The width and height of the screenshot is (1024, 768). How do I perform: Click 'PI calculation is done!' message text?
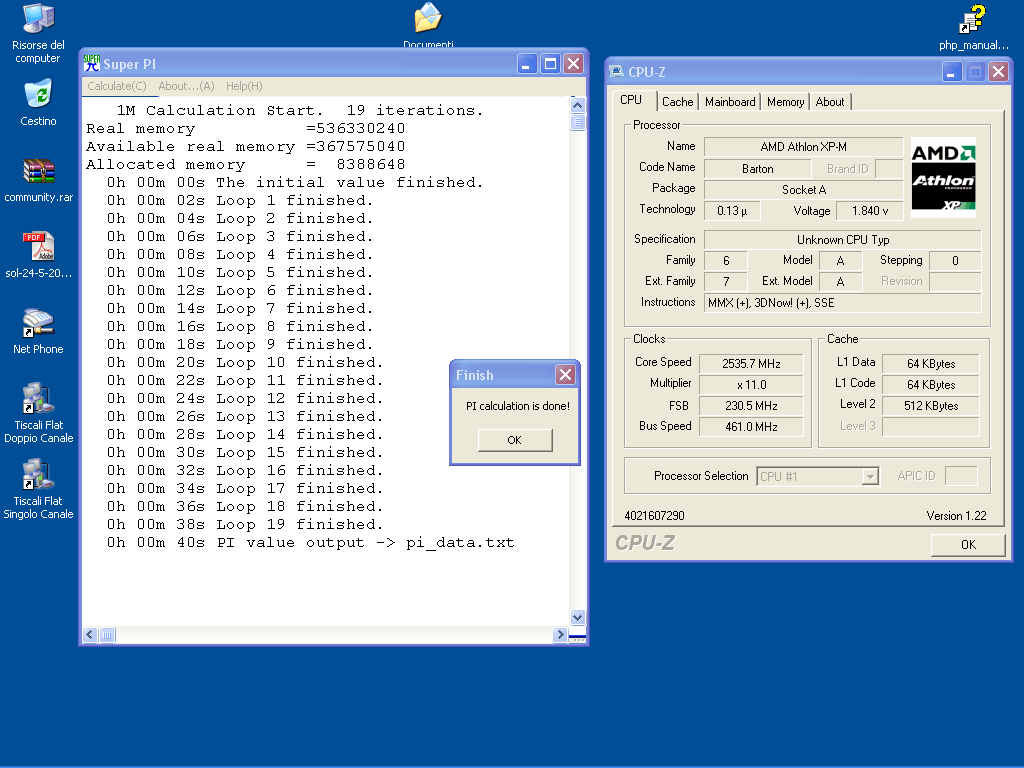click(x=518, y=406)
